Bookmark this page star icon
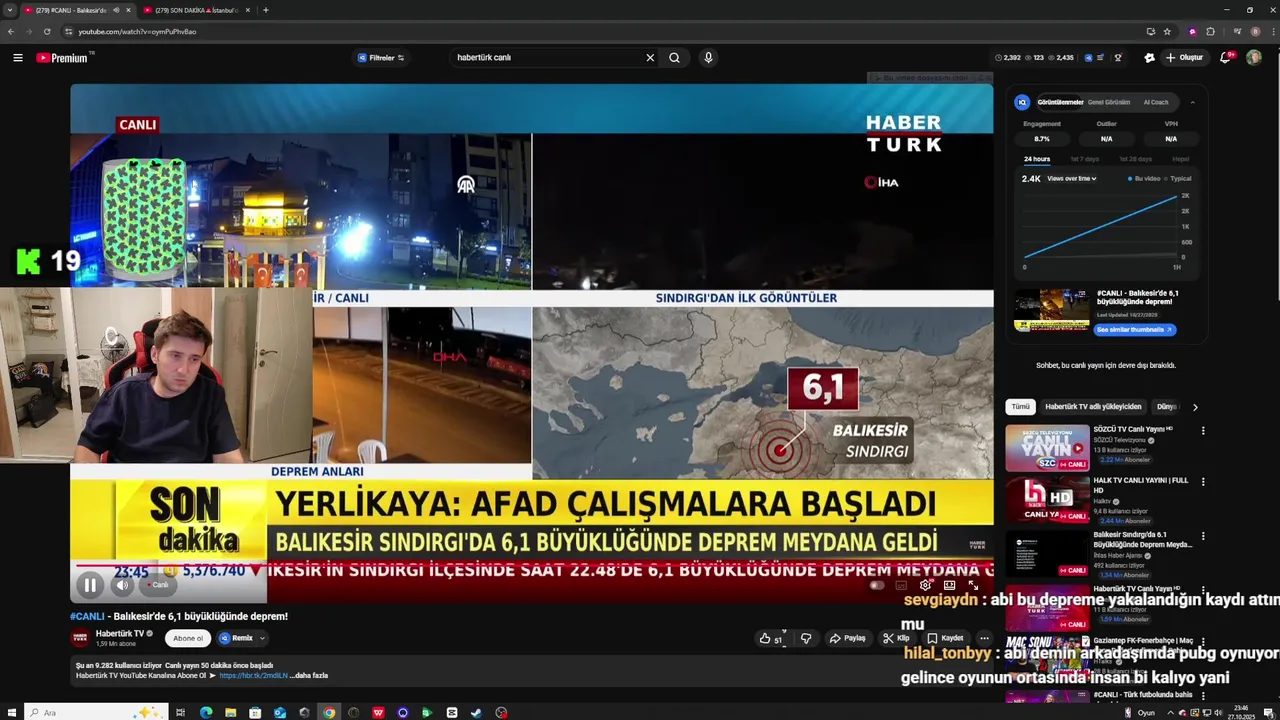Image resolution: width=1280 pixels, height=720 pixels. point(1167,31)
